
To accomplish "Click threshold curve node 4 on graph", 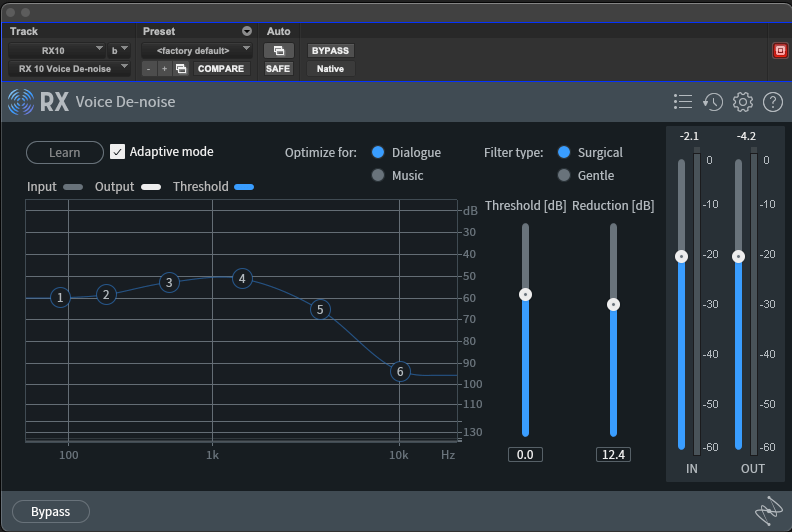I will click(242, 278).
